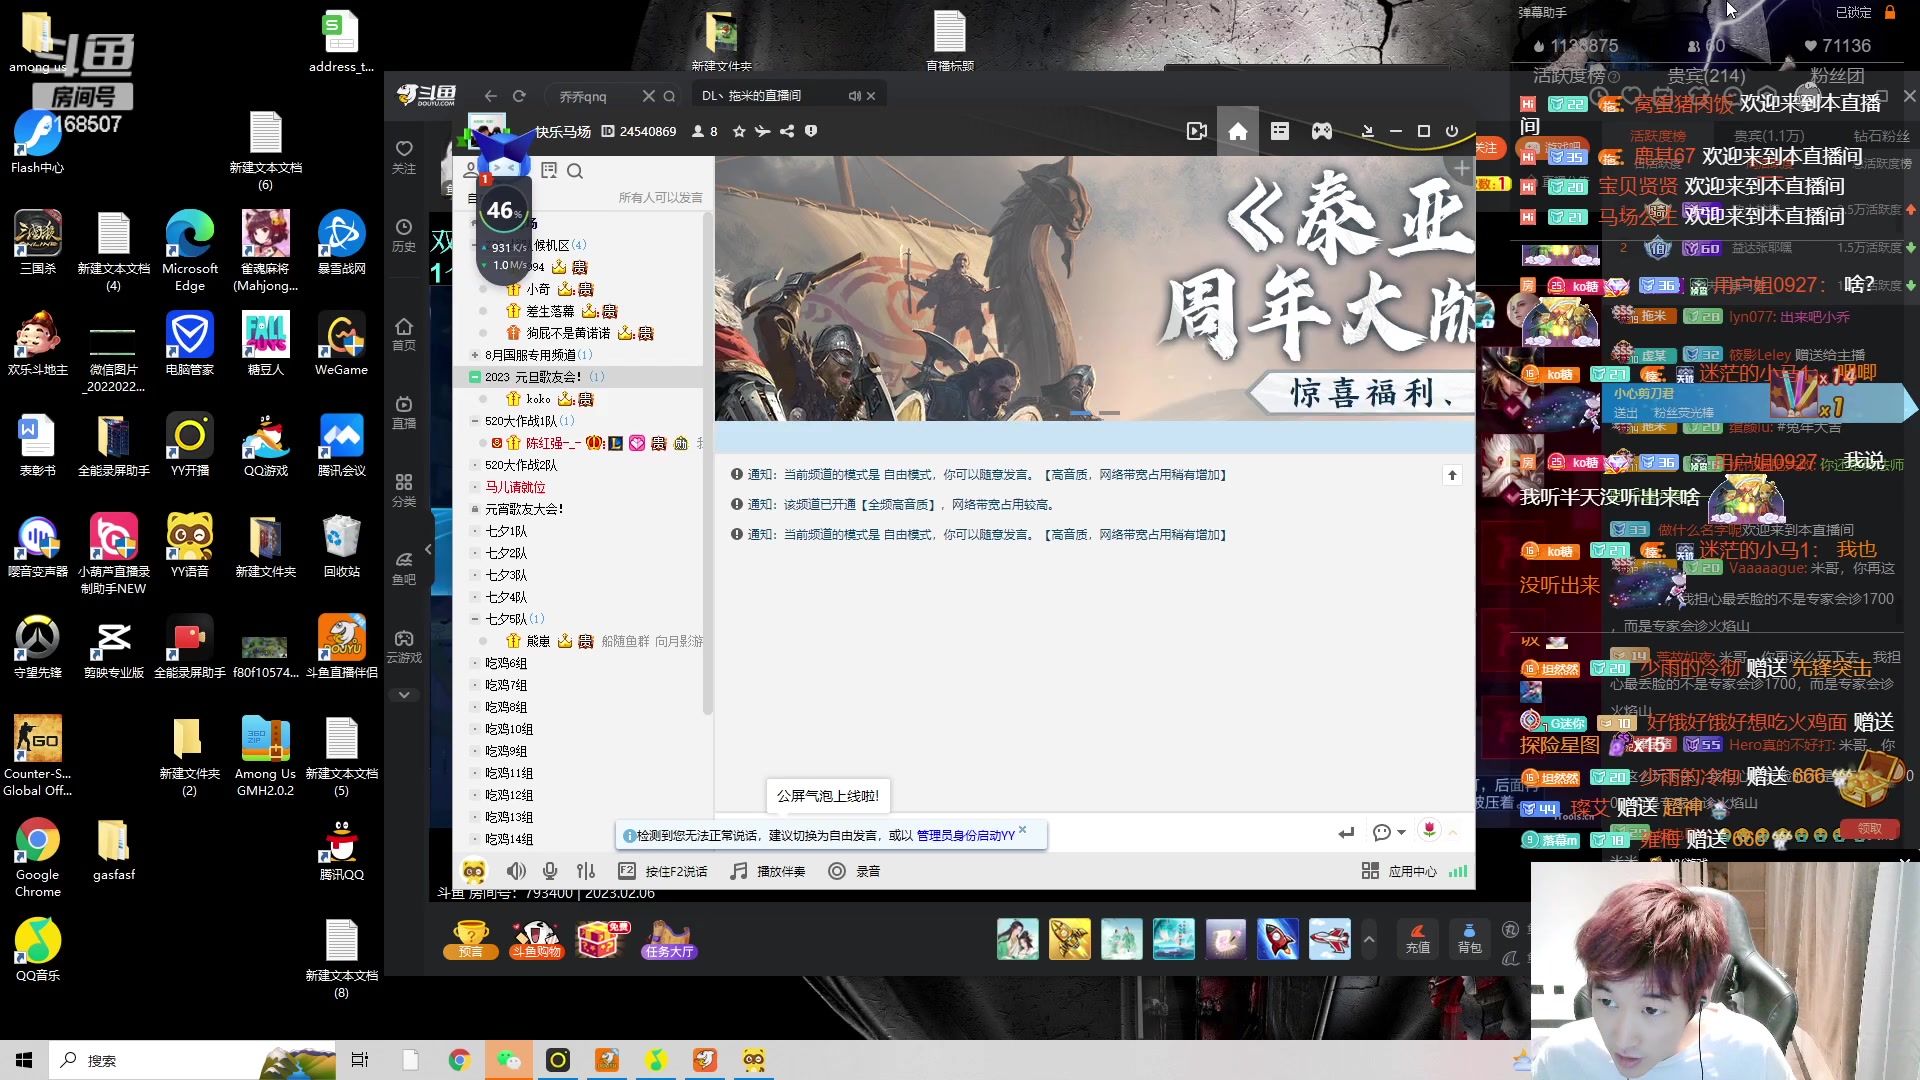Open the game controller icon in YY header
This screenshot has height=1080, width=1920.
1322,132
